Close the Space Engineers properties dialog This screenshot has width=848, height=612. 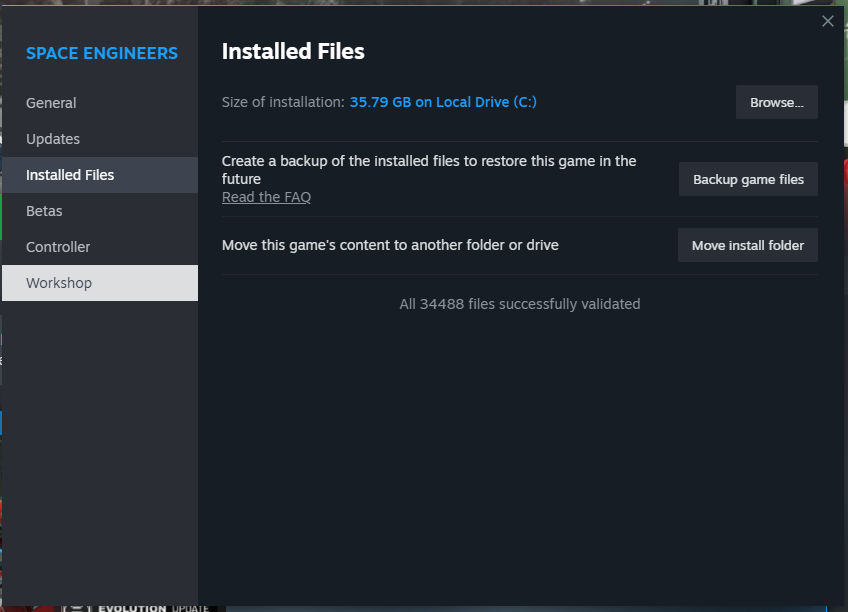point(827,21)
